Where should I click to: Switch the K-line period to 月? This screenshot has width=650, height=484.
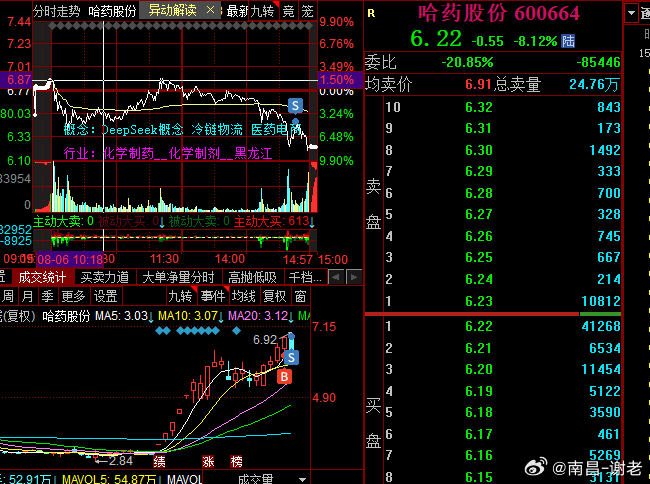pos(27,296)
